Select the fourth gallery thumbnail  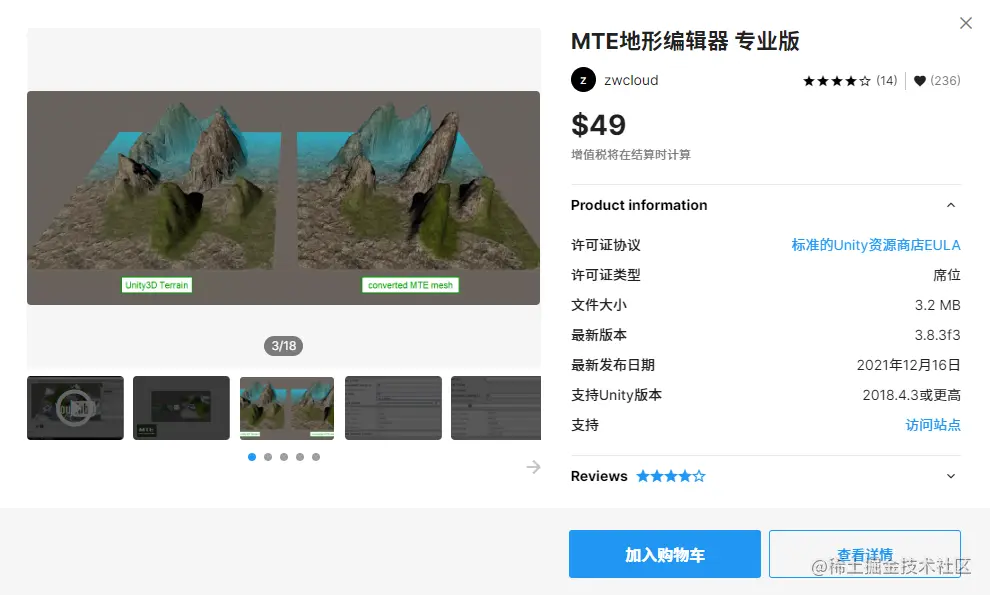point(393,408)
